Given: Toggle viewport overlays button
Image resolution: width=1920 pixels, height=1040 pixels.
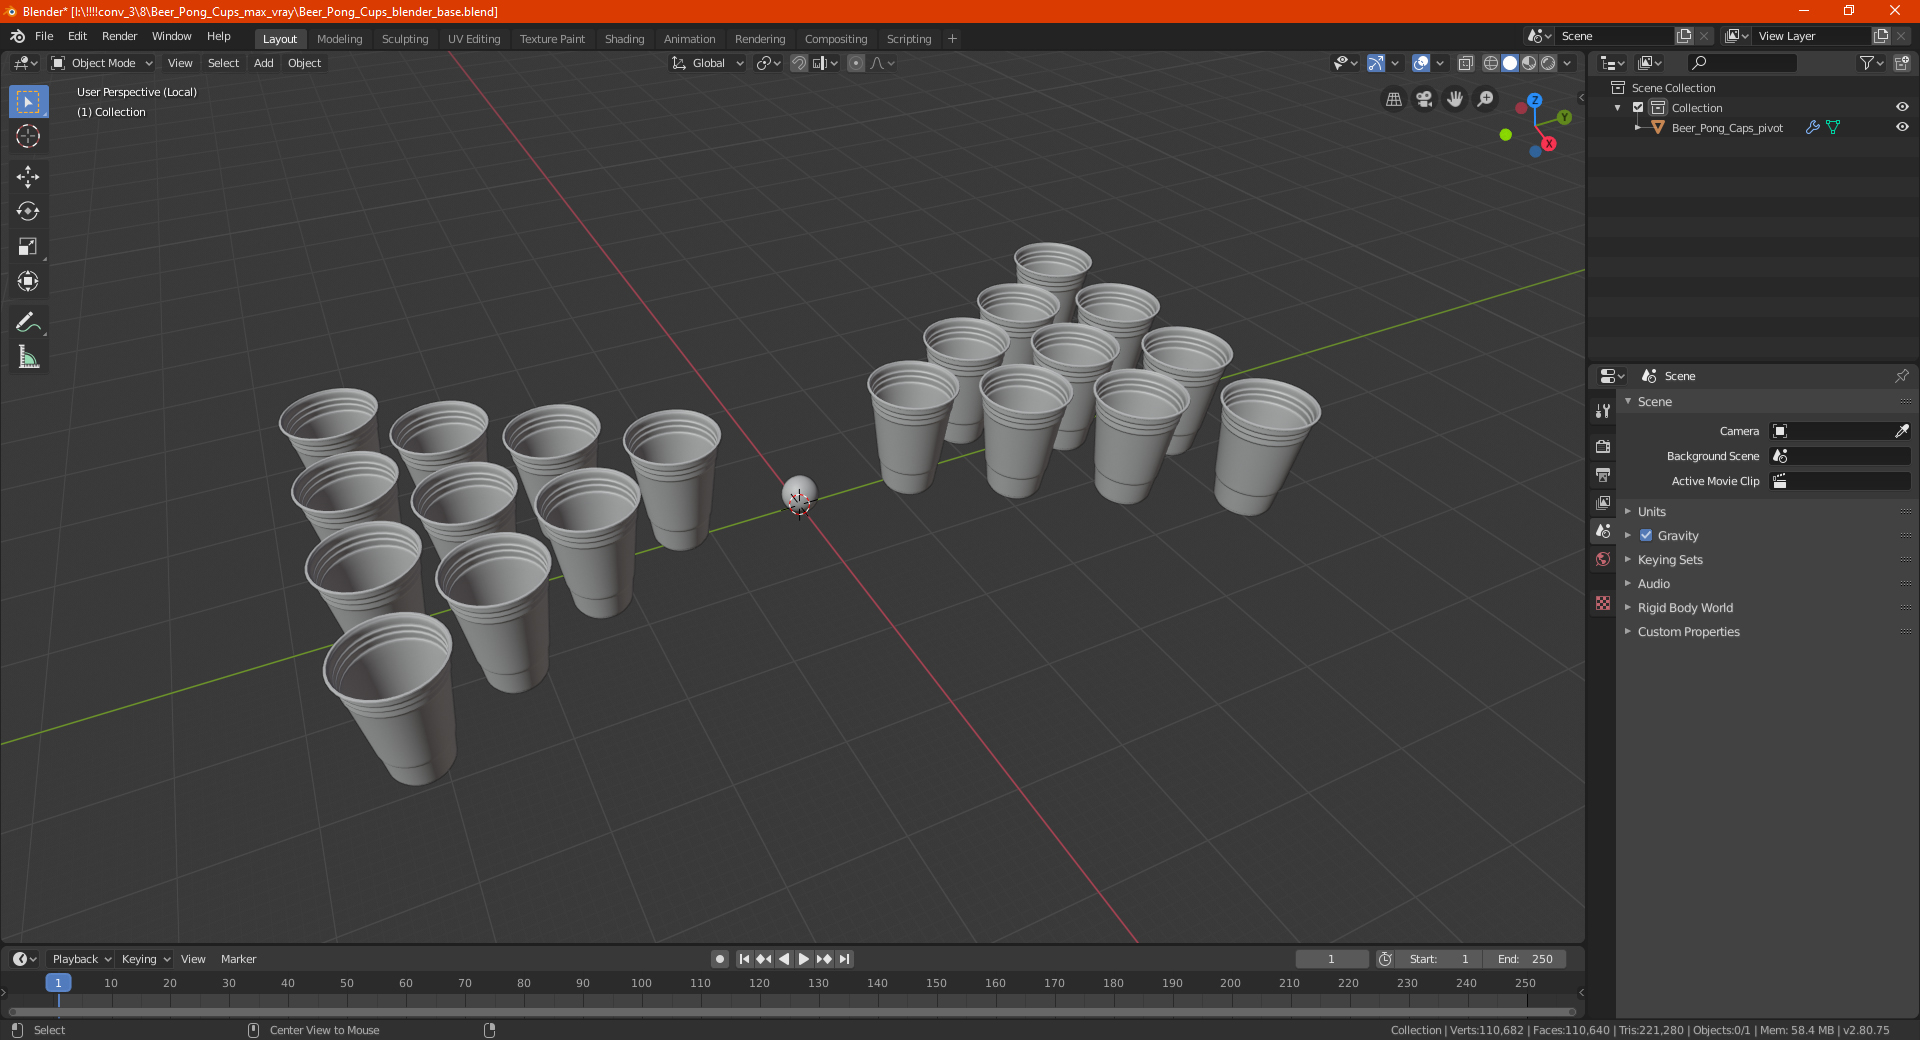Looking at the screenshot, I should [1421, 63].
